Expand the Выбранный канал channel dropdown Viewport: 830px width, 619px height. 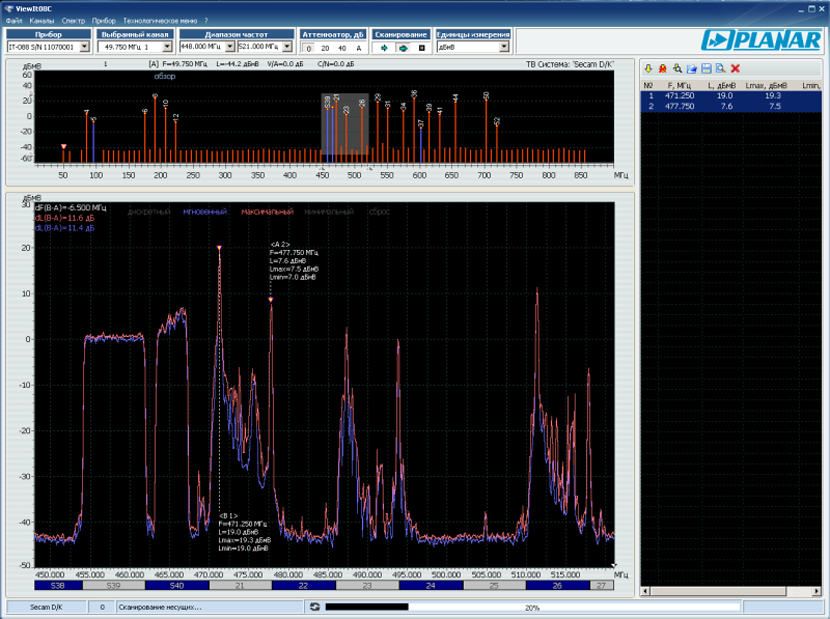point(168,47)
